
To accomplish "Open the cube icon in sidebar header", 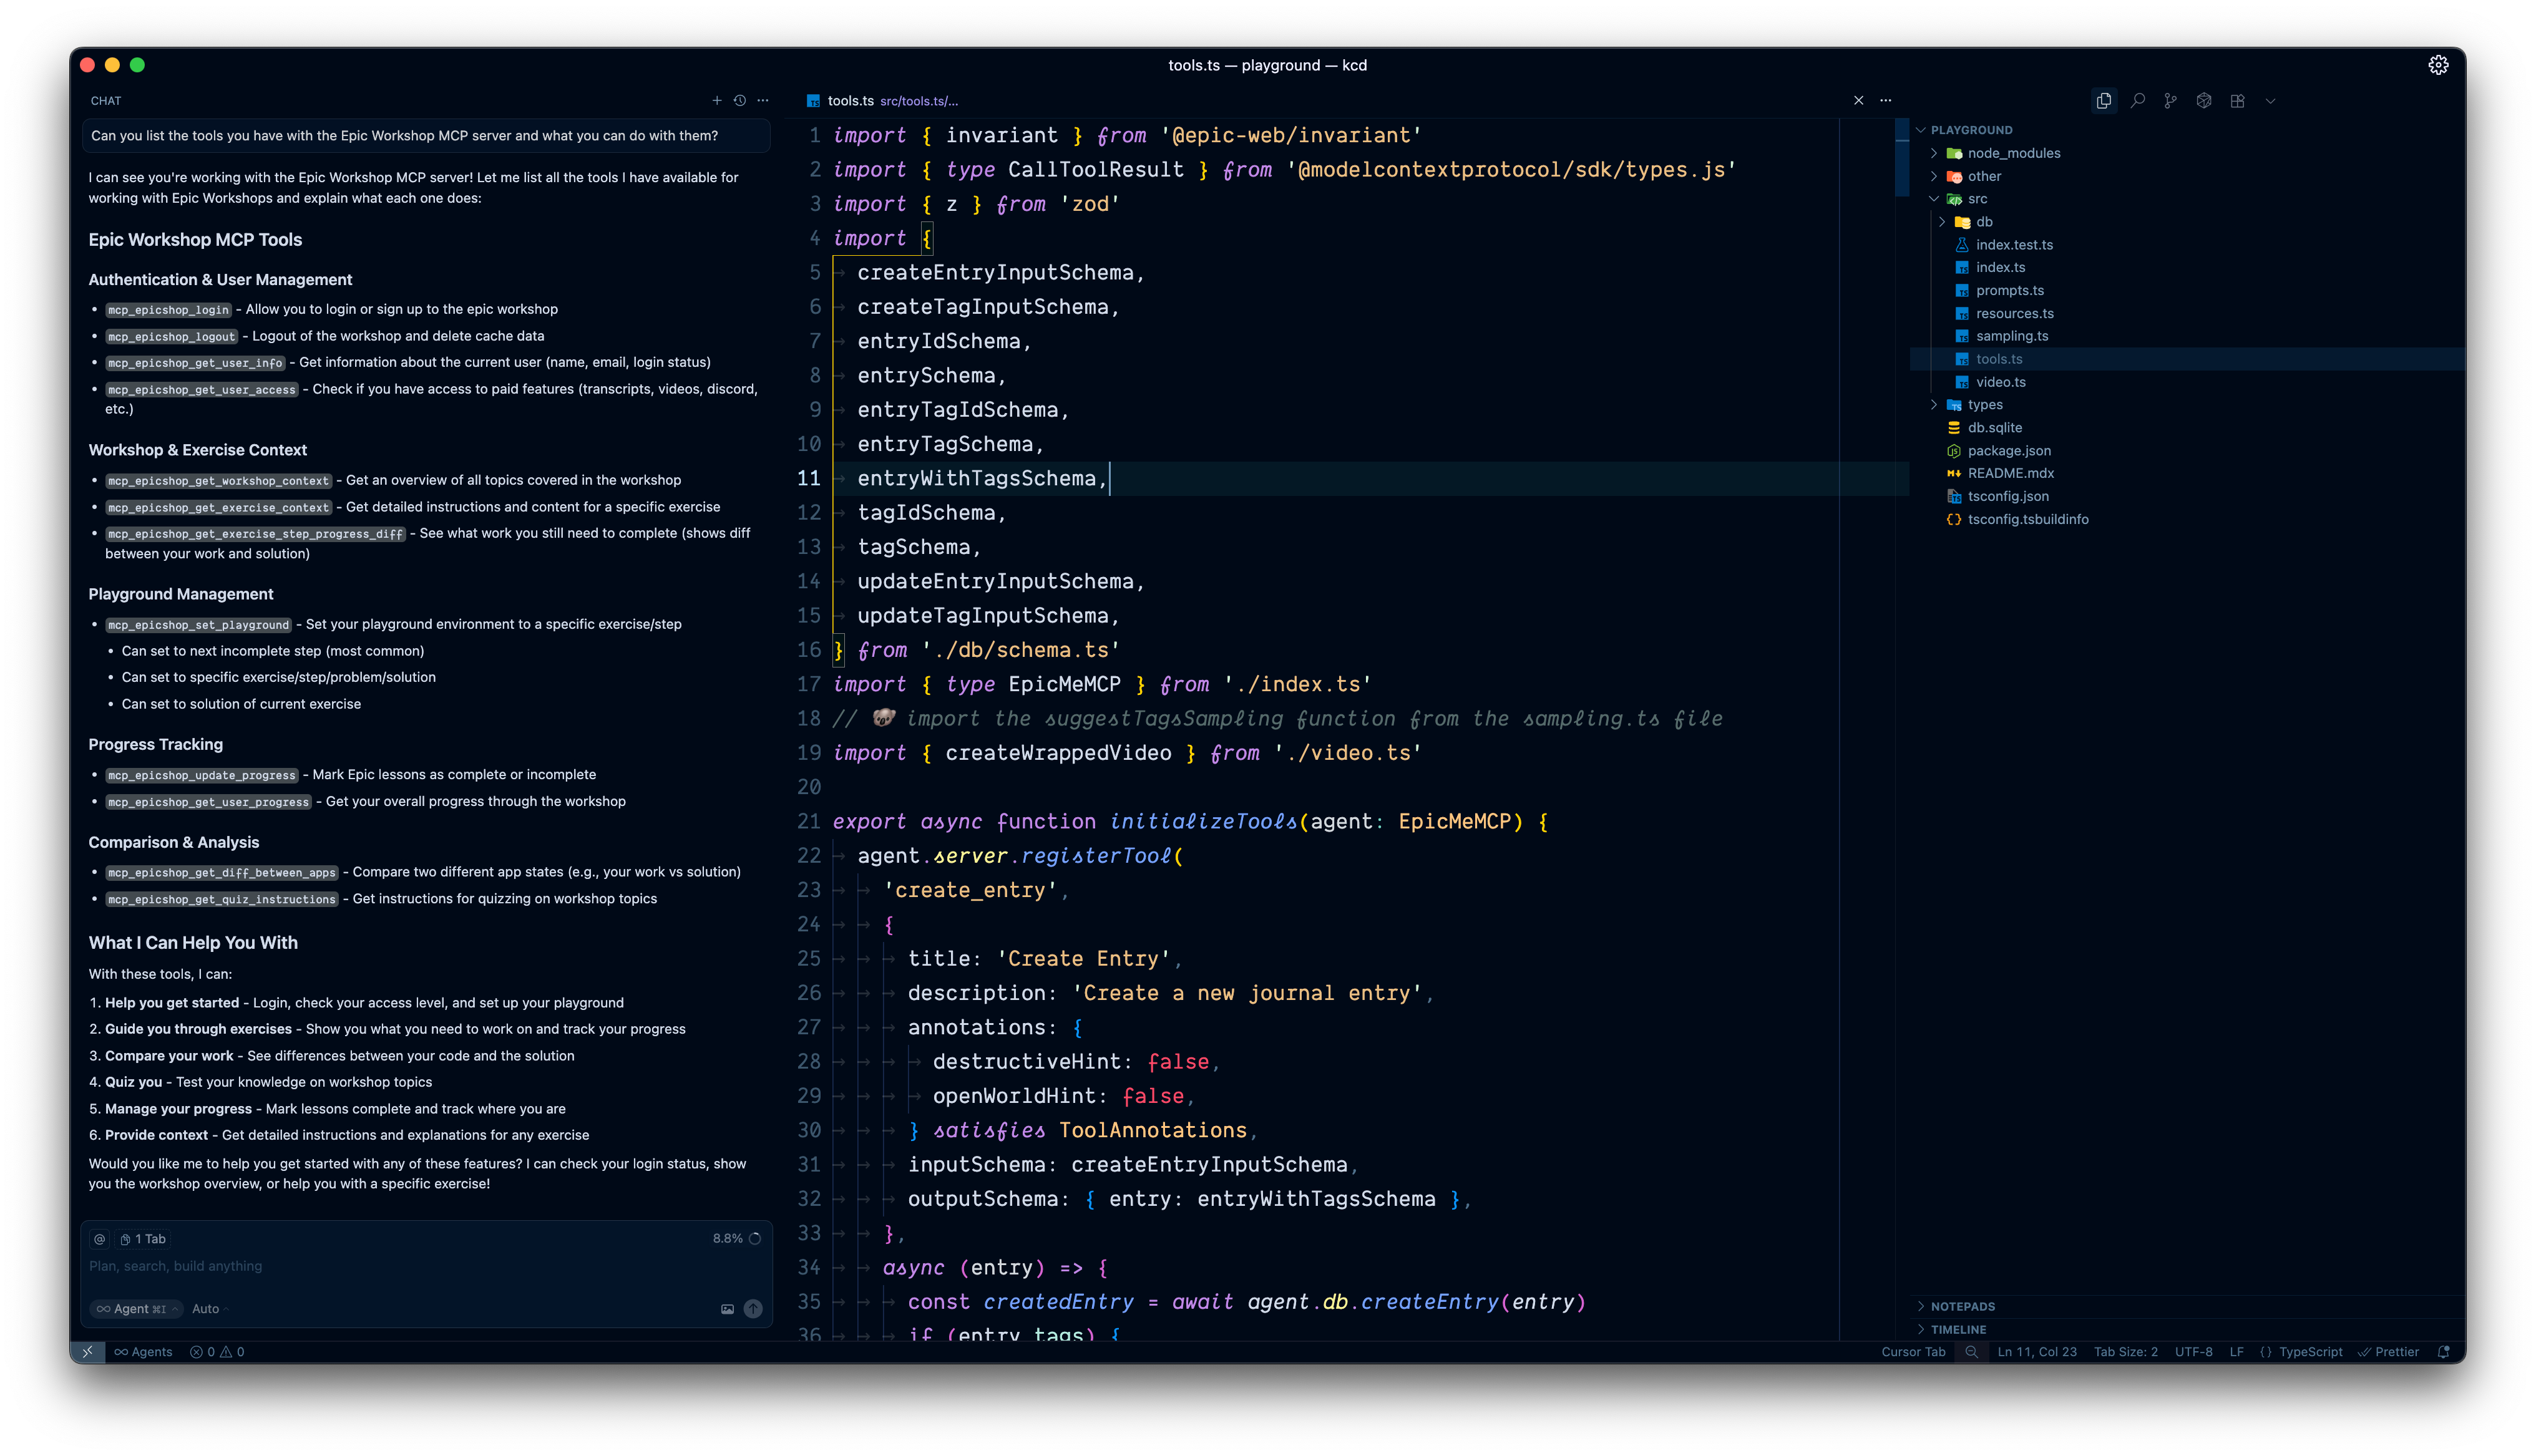I will 2204,101.
